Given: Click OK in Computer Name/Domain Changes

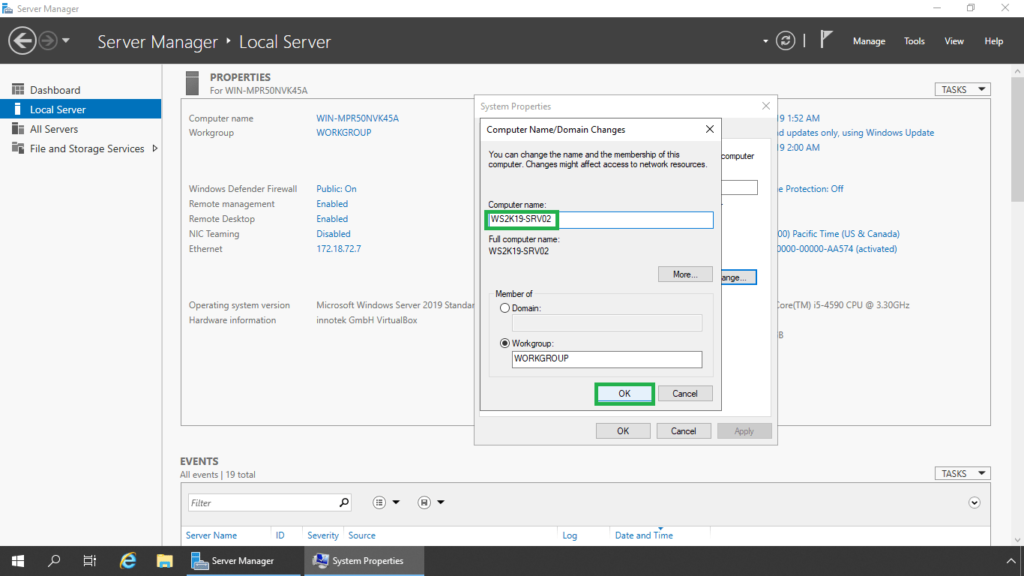Looking at the screenshot, I should pos(624,394).
